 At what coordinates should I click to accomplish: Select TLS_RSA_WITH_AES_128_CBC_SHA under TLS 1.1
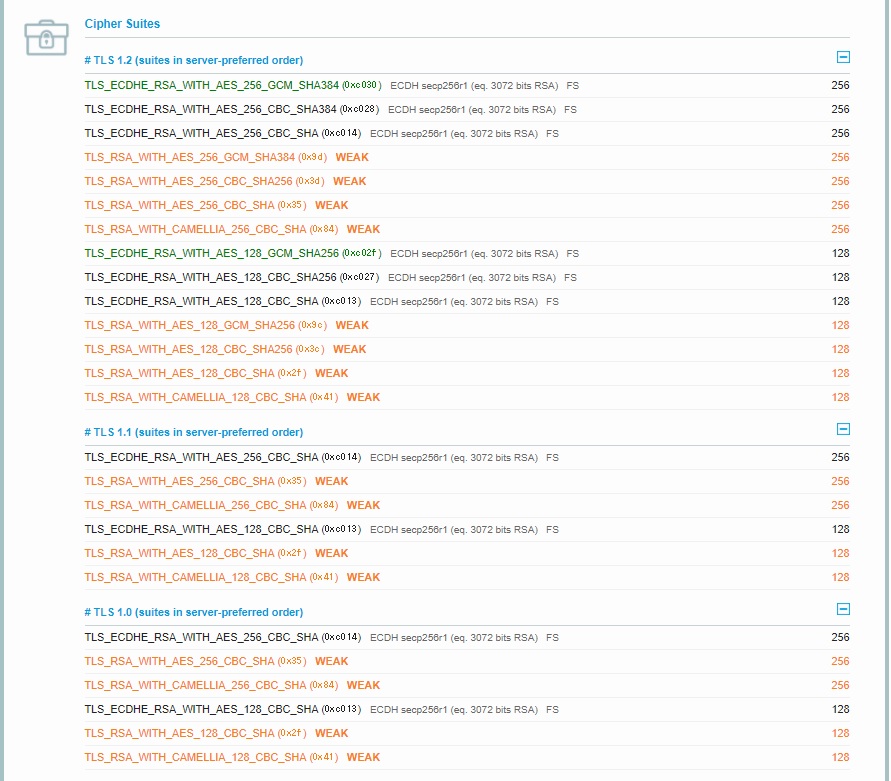coord(180,554)
